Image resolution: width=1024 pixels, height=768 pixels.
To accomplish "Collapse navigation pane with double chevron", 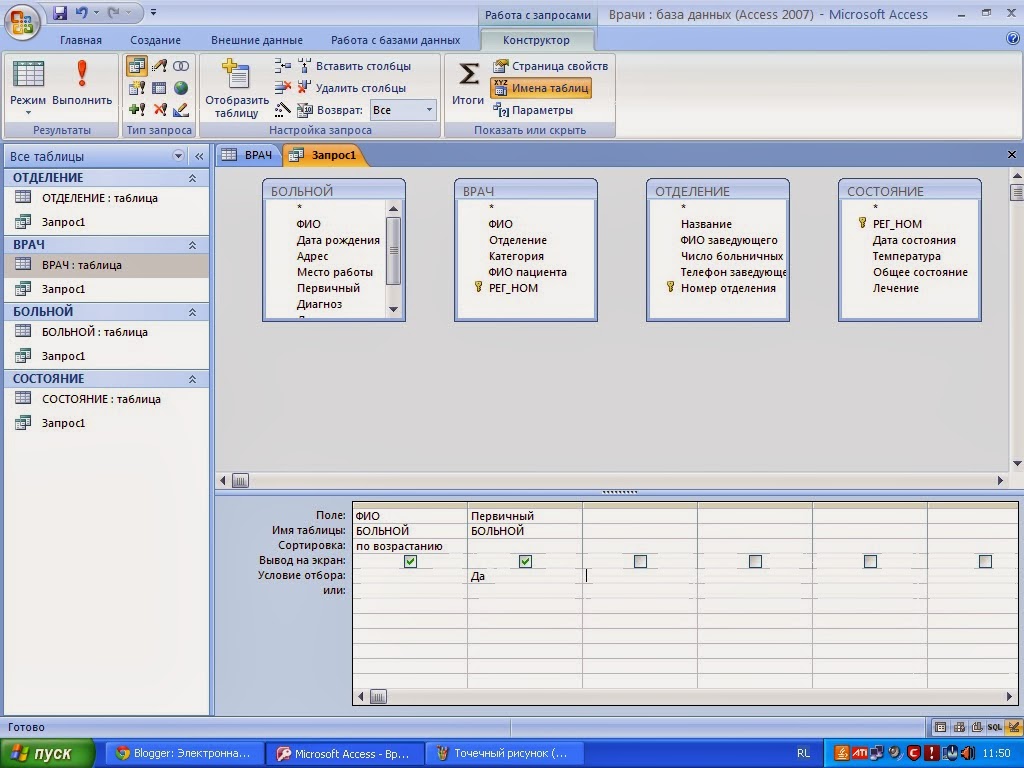I will point(199,156).
